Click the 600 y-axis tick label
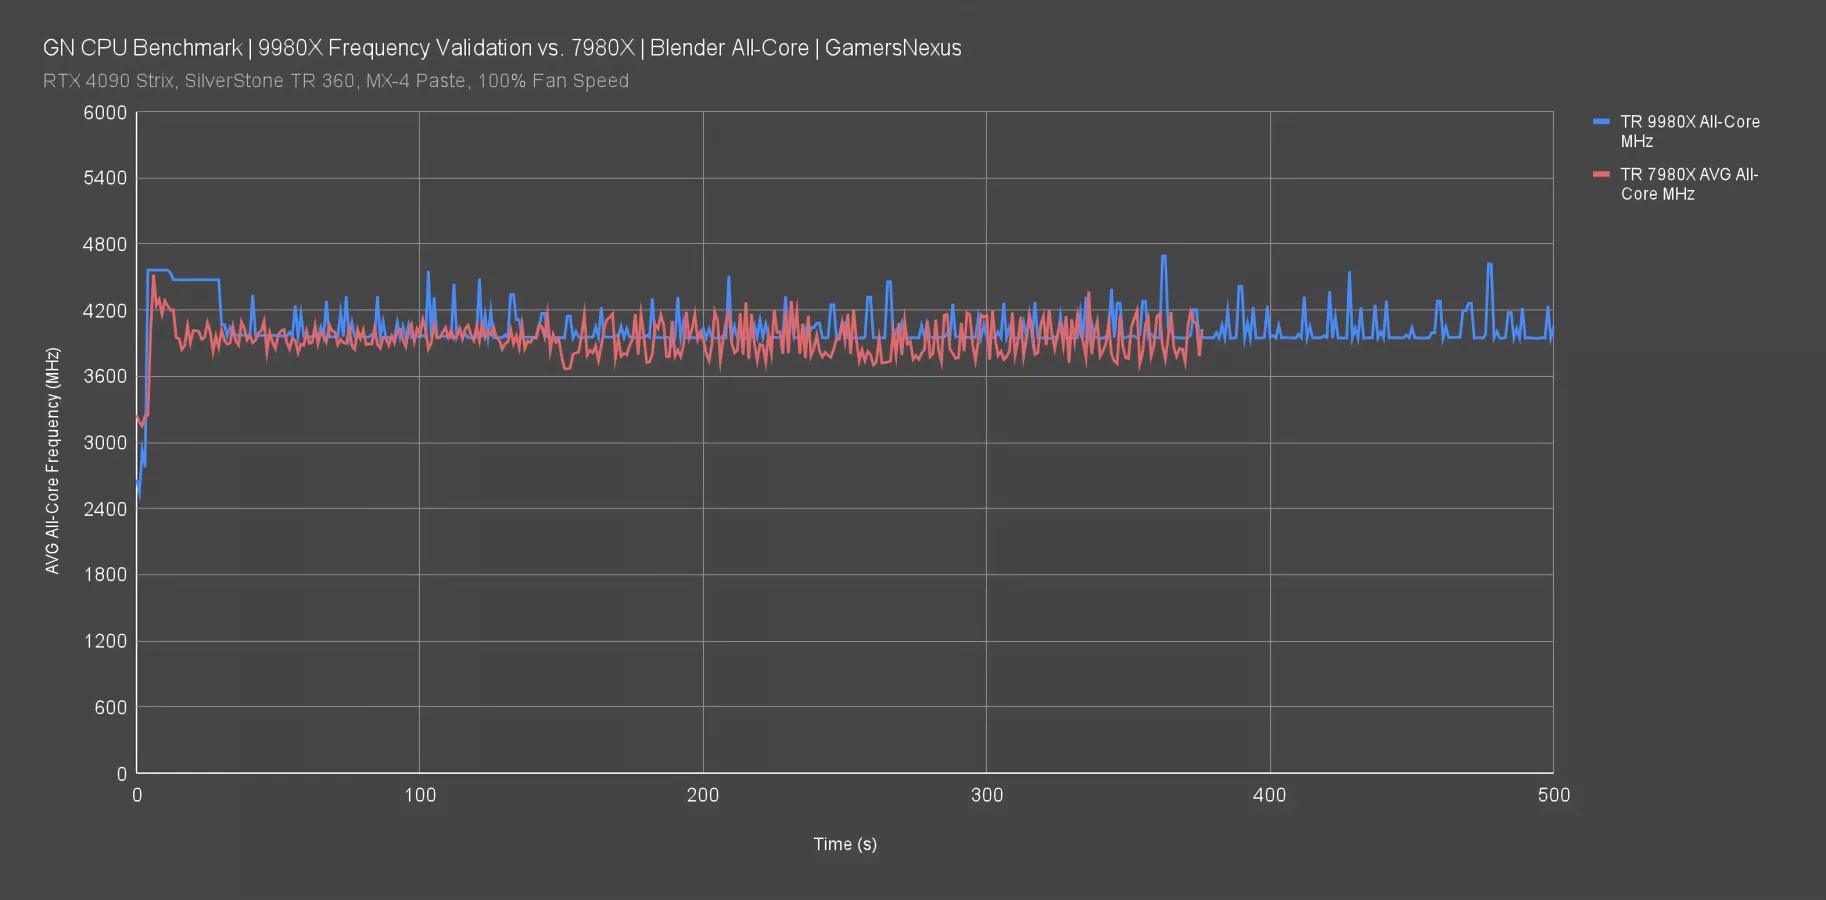 [111, 708]
